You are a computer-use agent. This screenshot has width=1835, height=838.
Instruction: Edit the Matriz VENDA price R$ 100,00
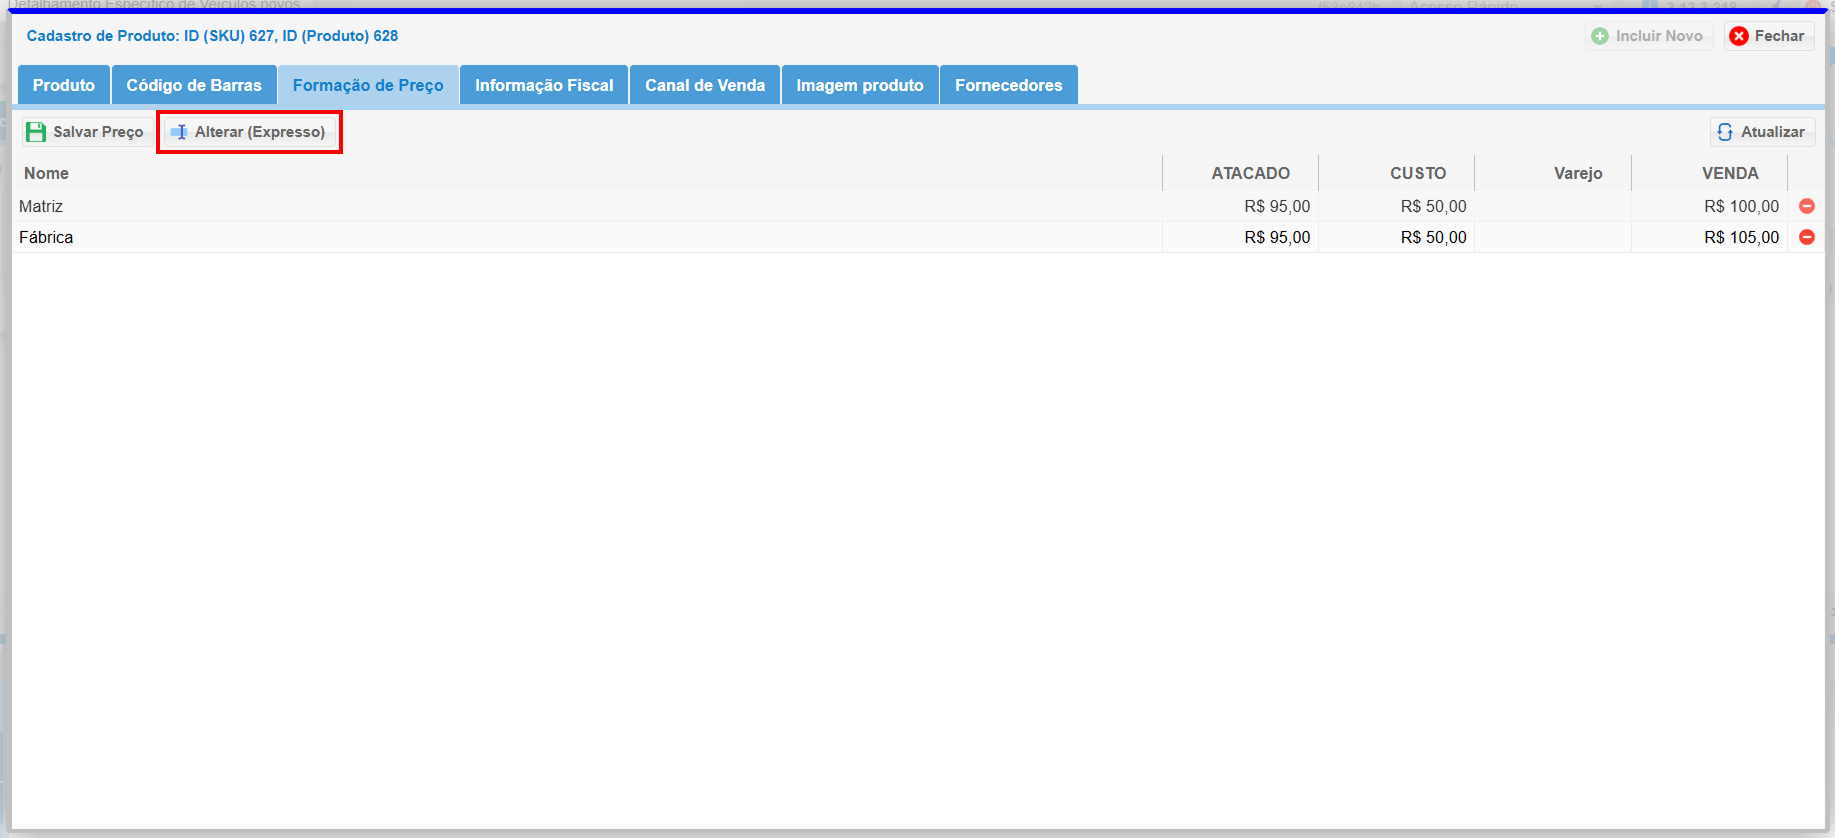[x=1741, y=206]
